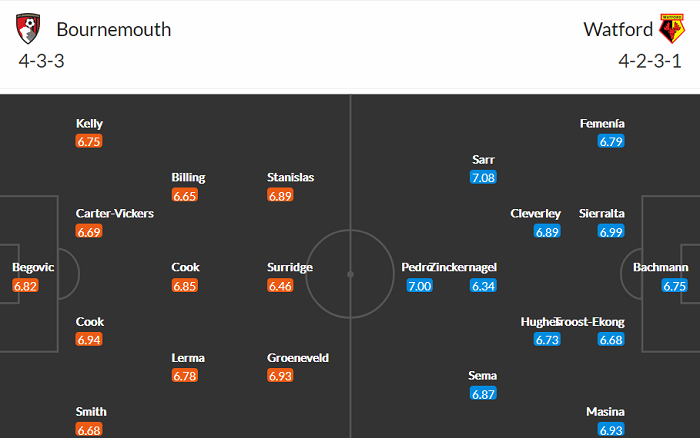
Task: Select goalkeeper Bachmann on the pitch
Action: click(660, 267)
